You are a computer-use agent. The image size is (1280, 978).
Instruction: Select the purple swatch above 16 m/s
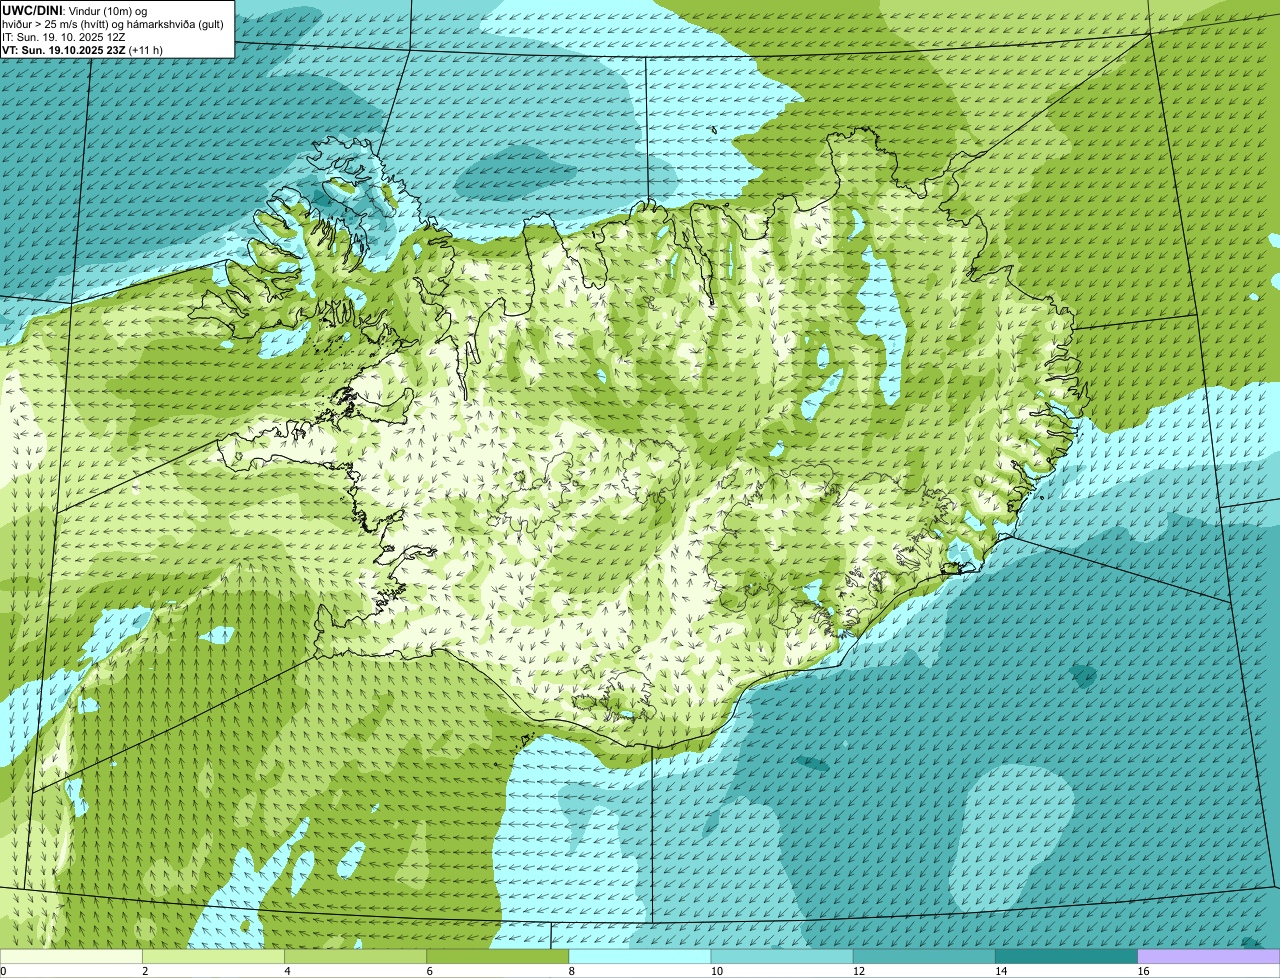1209,956
